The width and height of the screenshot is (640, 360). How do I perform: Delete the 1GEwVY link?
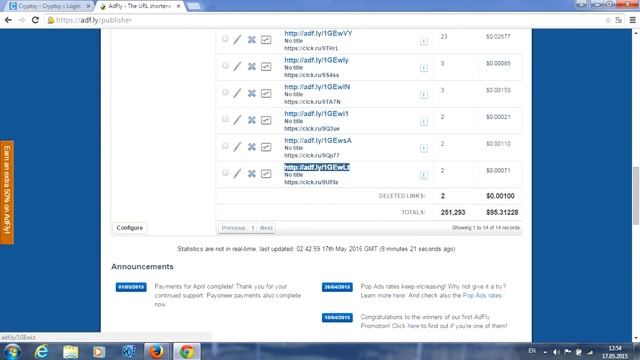click(x=252, y=40)
